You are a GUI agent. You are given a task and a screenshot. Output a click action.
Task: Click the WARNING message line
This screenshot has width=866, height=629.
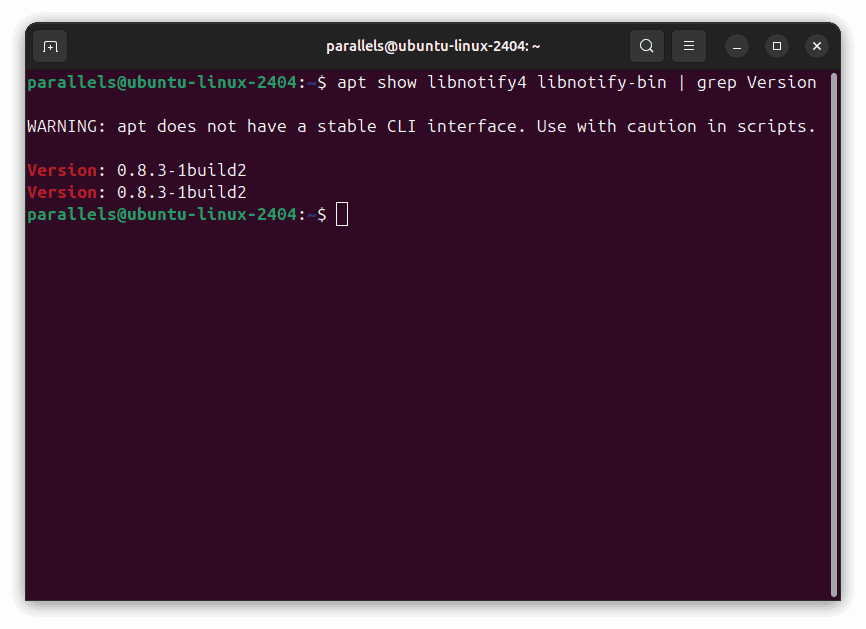[x=420, y=126]
